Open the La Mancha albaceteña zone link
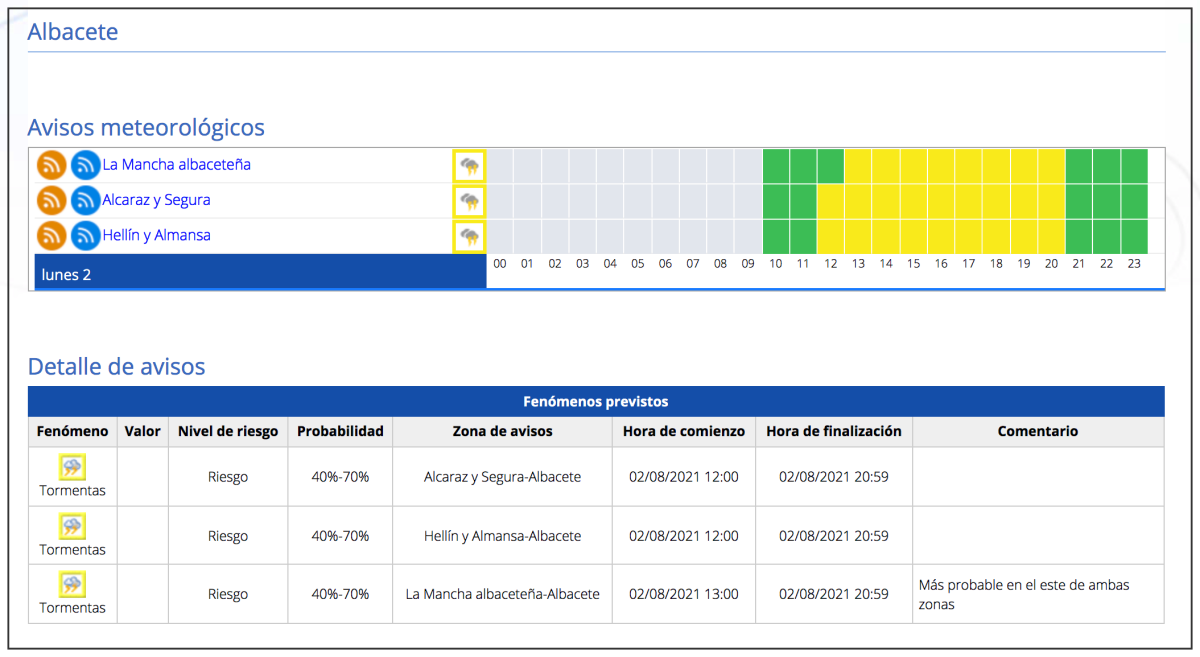This screenshot has width=1200, height=657. click(177, 164)
